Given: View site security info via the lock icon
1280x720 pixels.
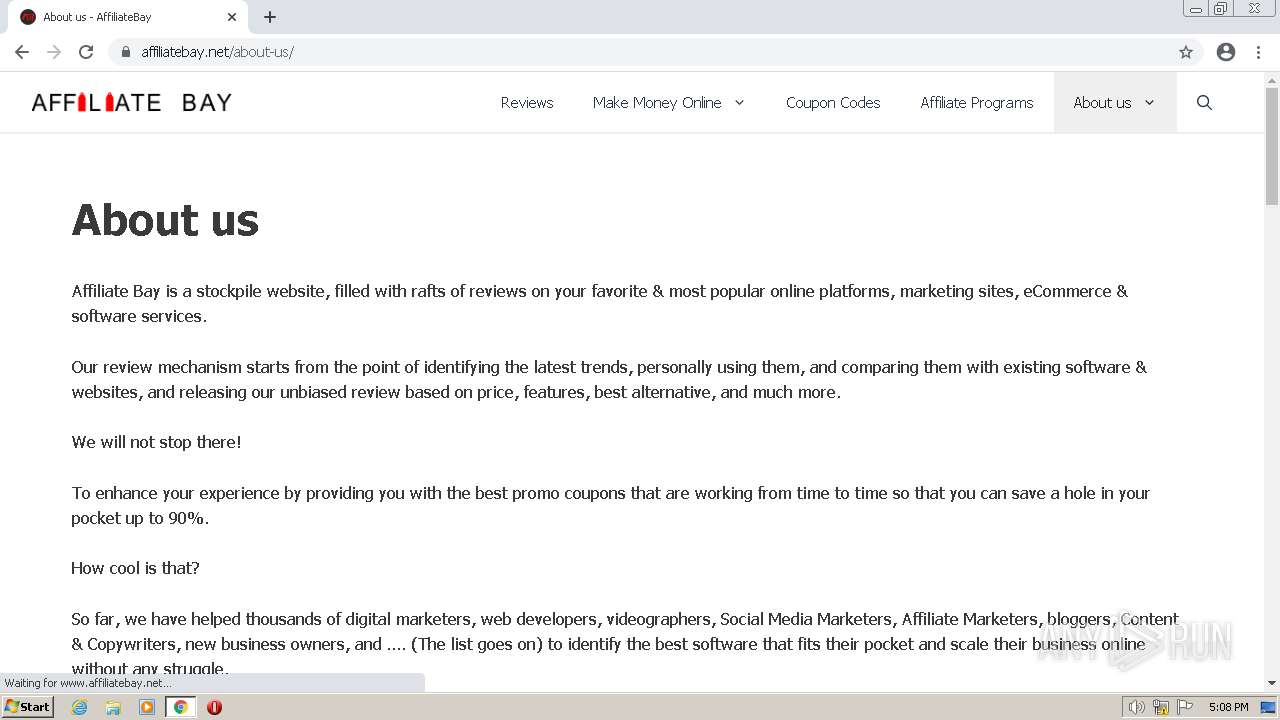Looking at the screenshot, I should pos(126,52).
